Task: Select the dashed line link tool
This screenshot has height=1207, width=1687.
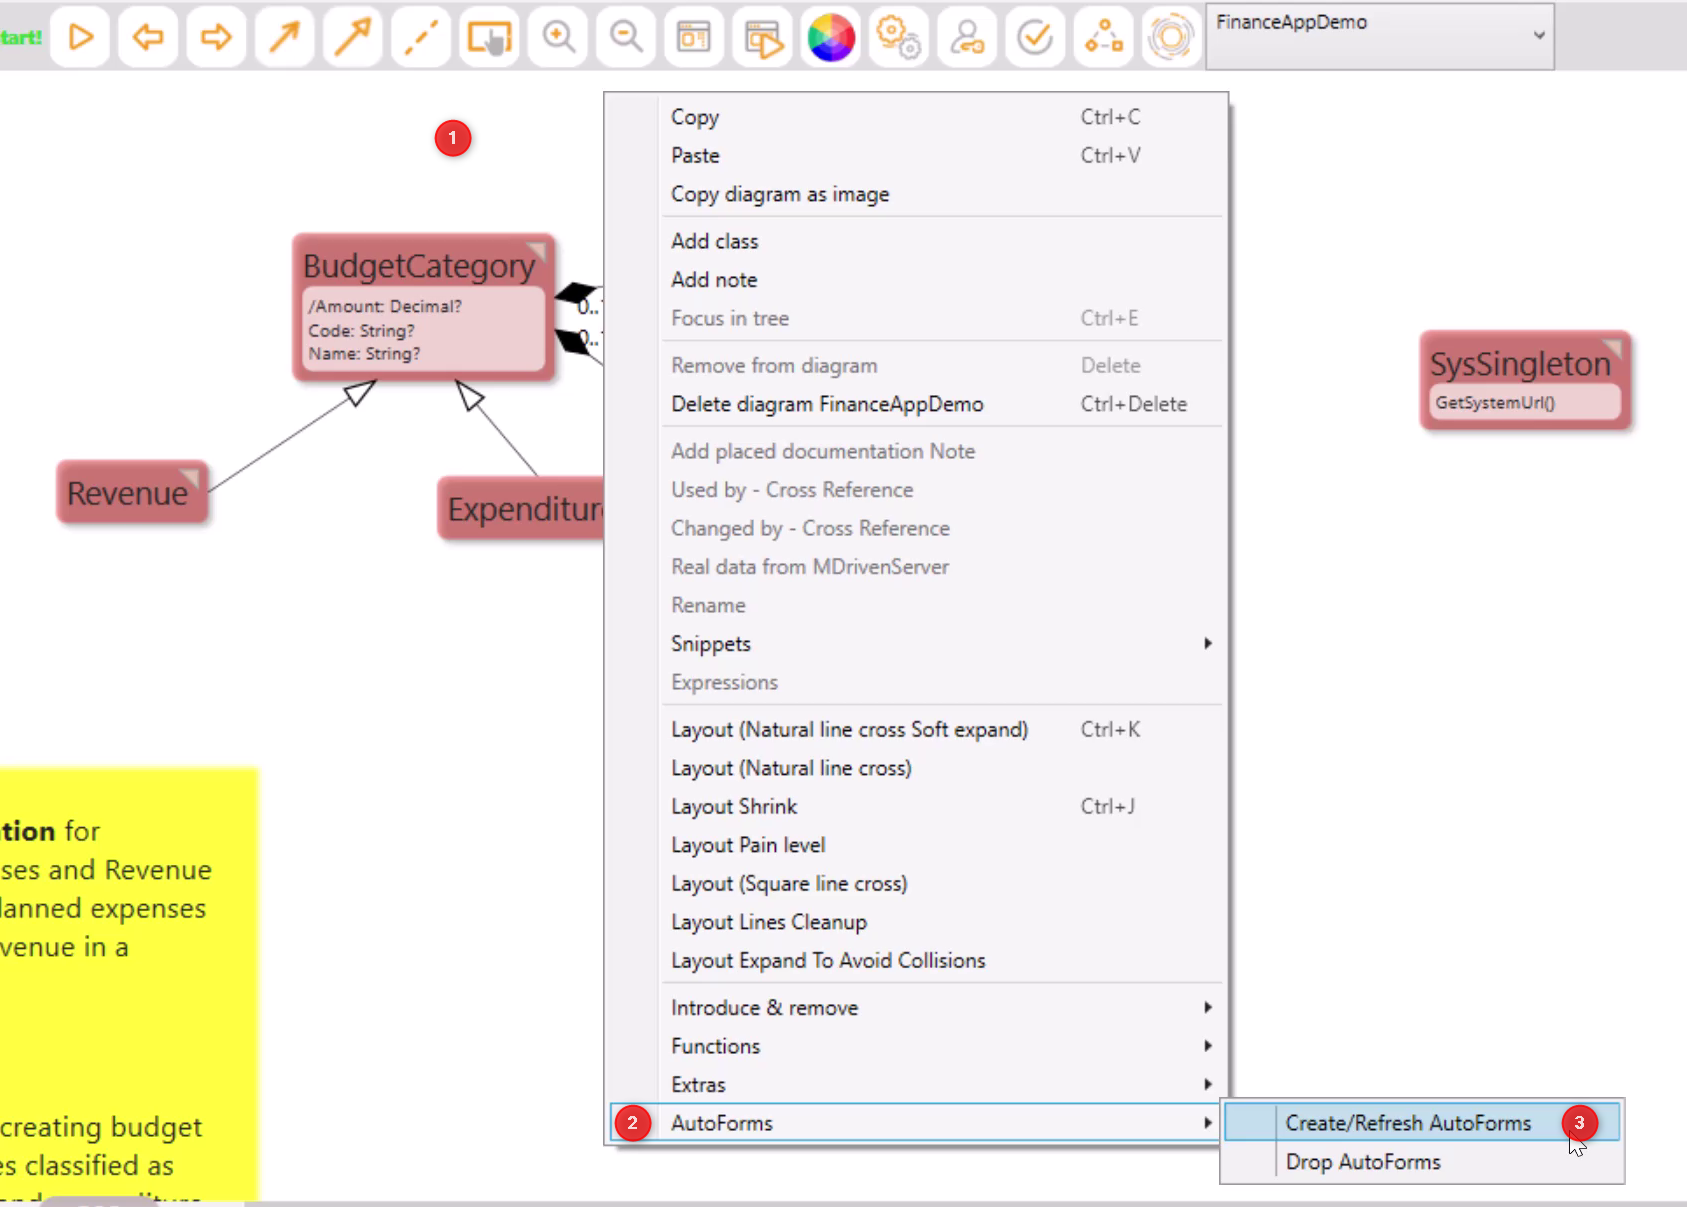Action: pyautogui.click(x=421, y=38)
